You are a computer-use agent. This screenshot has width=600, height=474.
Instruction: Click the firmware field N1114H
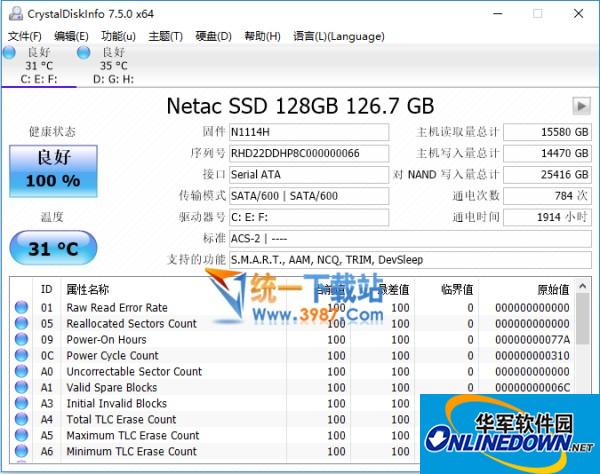(x=309, y=132)
